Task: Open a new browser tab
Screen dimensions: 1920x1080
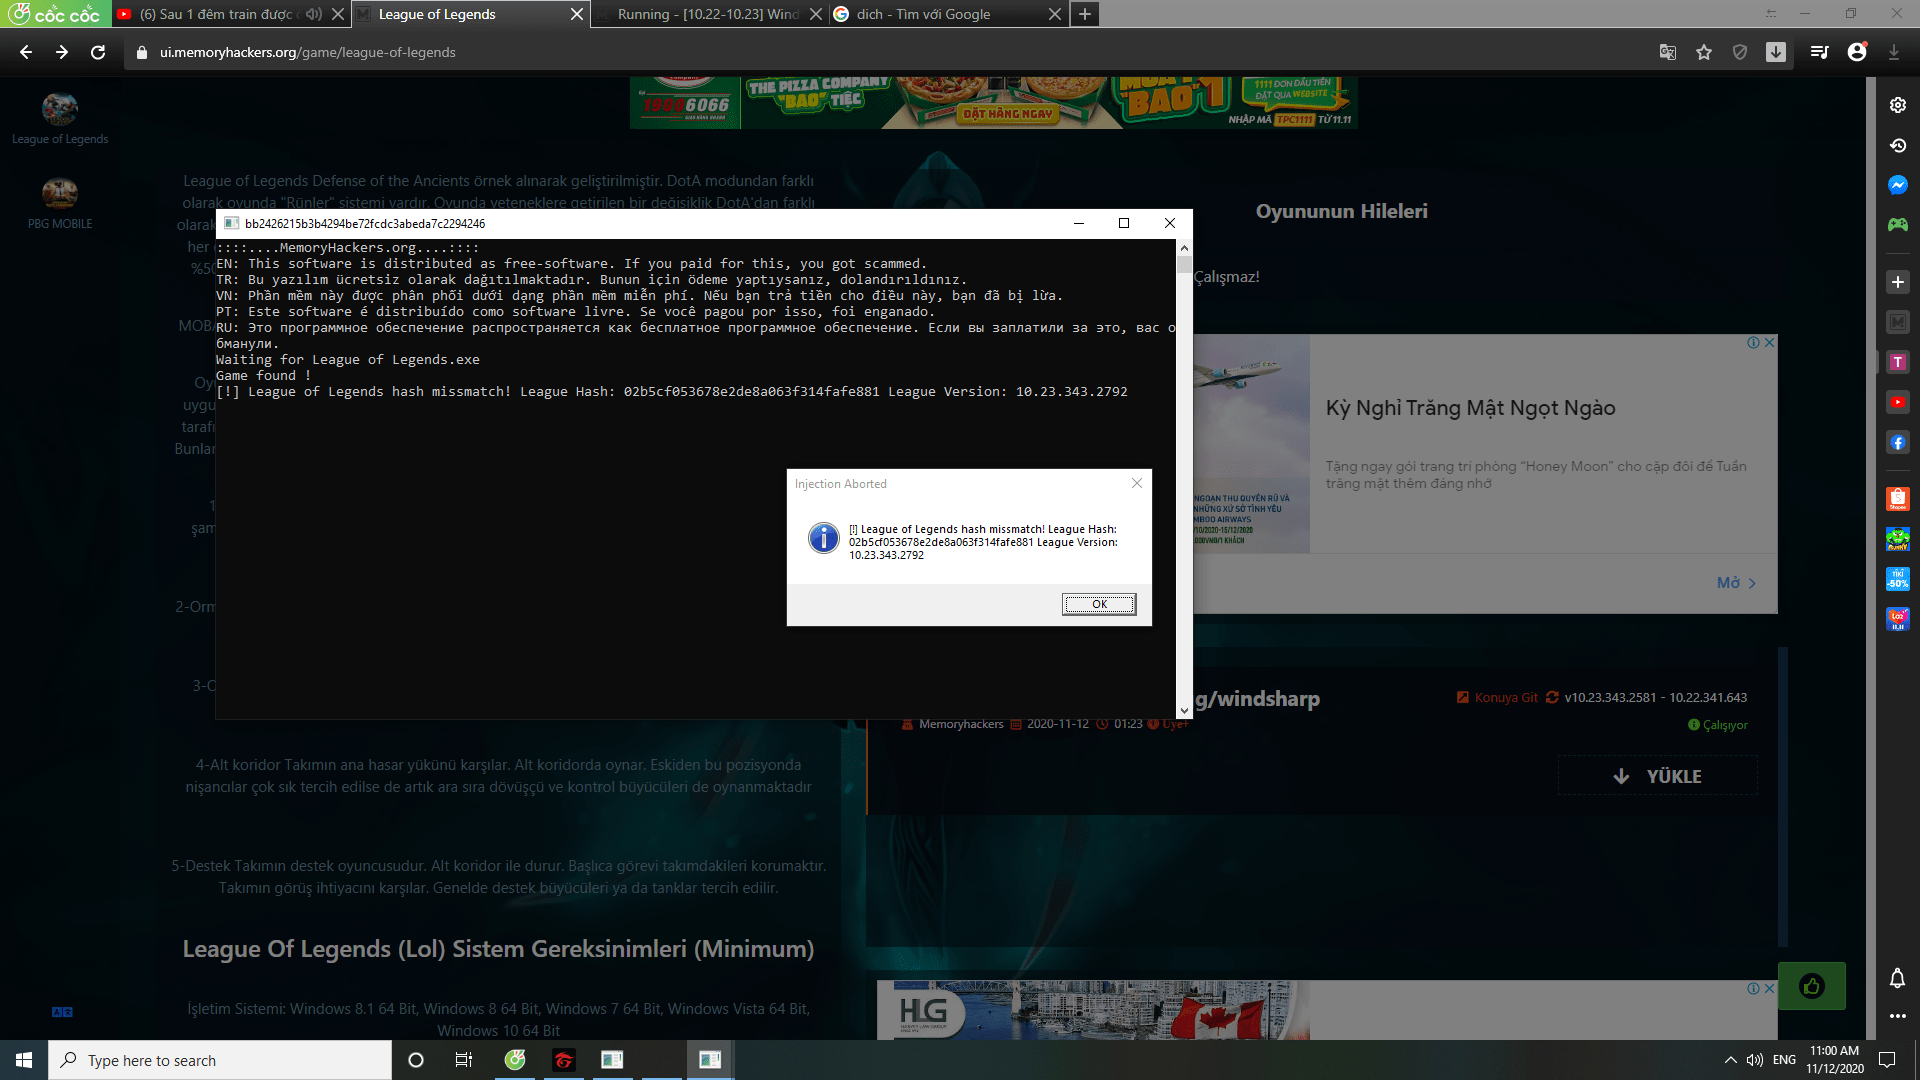Action: [1084, 14]
